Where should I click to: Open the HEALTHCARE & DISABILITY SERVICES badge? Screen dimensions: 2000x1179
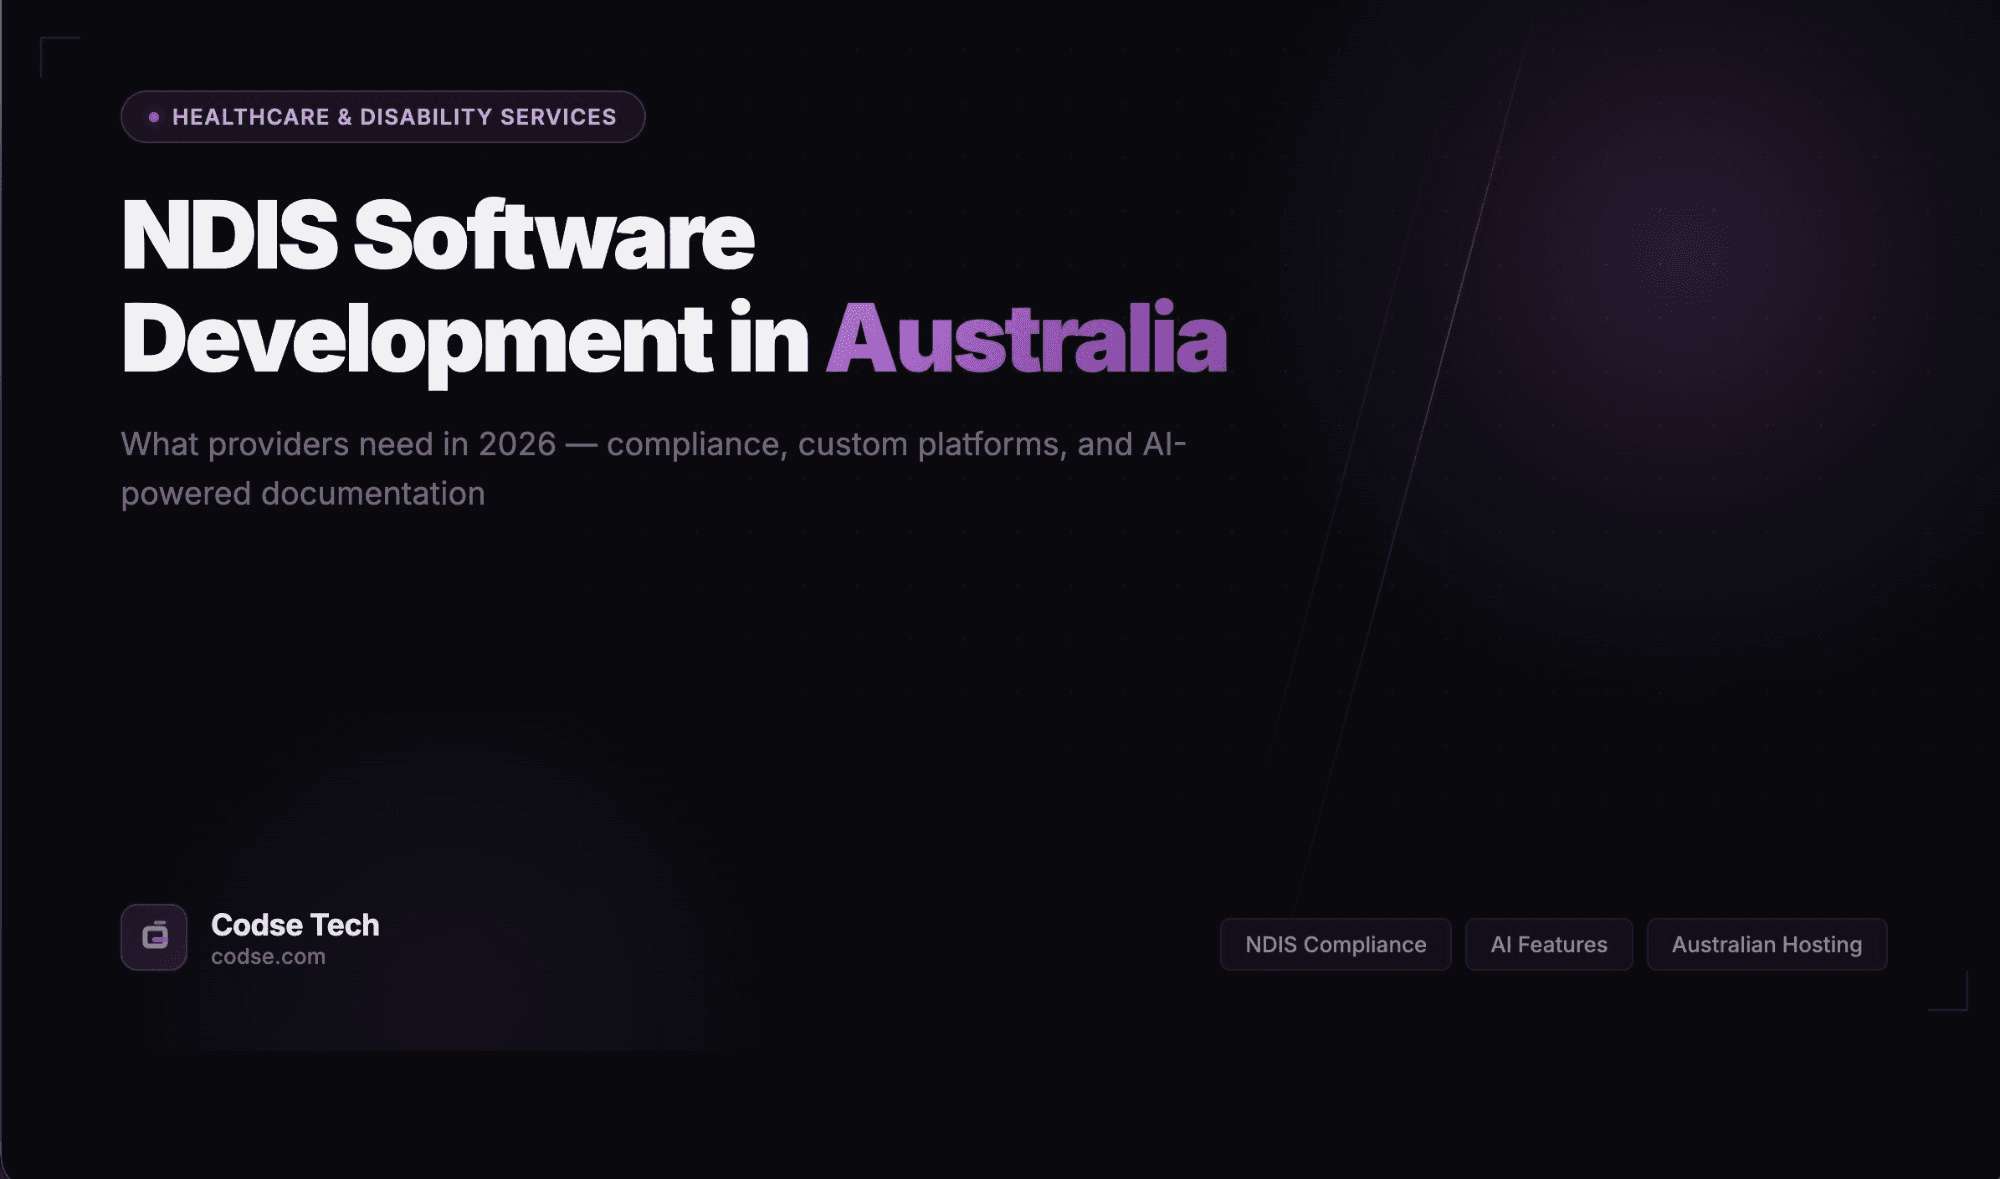(383, 116)
